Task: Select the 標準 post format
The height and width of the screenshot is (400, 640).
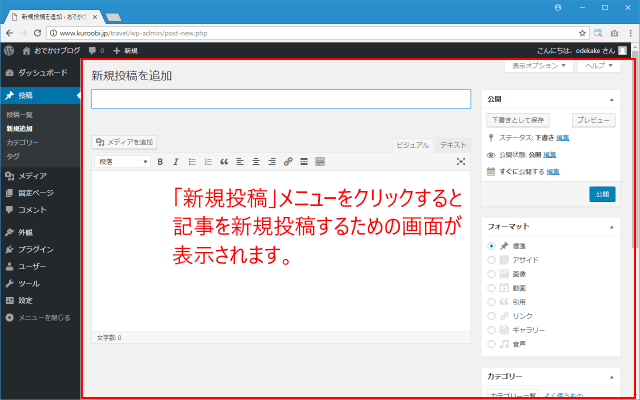Action: point(491,246)
